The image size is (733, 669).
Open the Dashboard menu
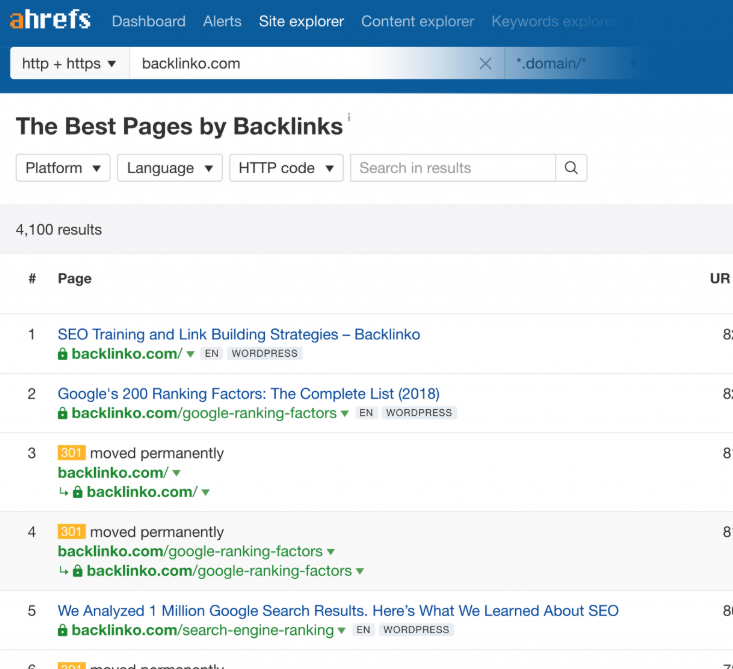(x=149, y=21)
